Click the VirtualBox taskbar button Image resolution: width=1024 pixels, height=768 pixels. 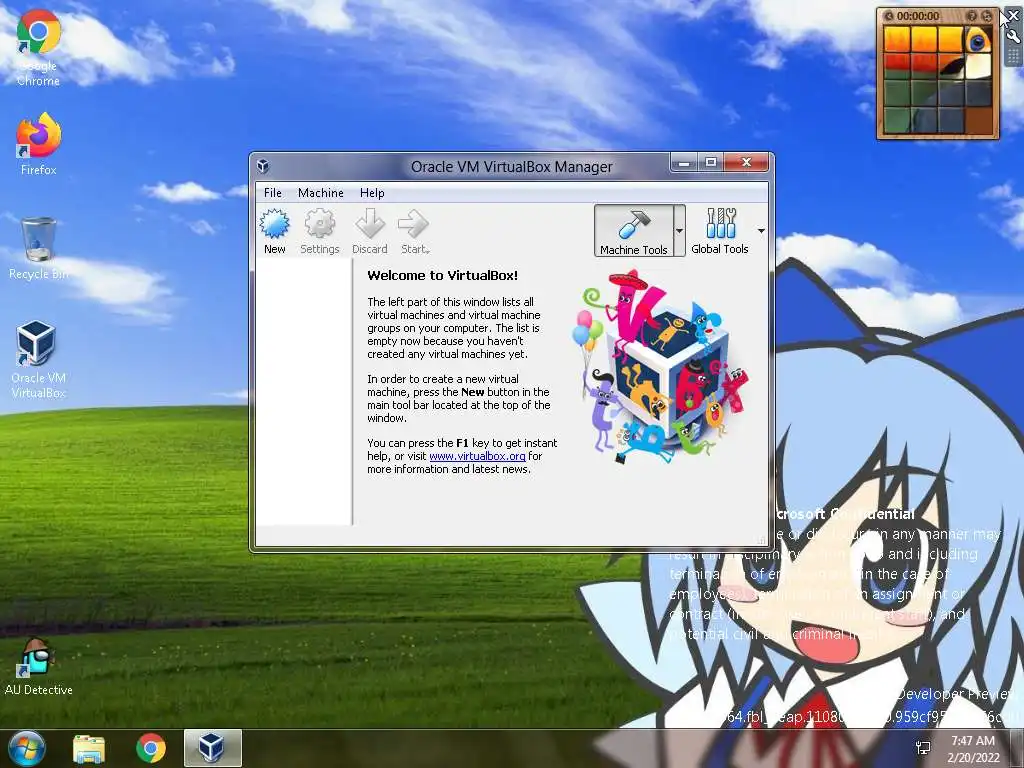click(213, 748)
